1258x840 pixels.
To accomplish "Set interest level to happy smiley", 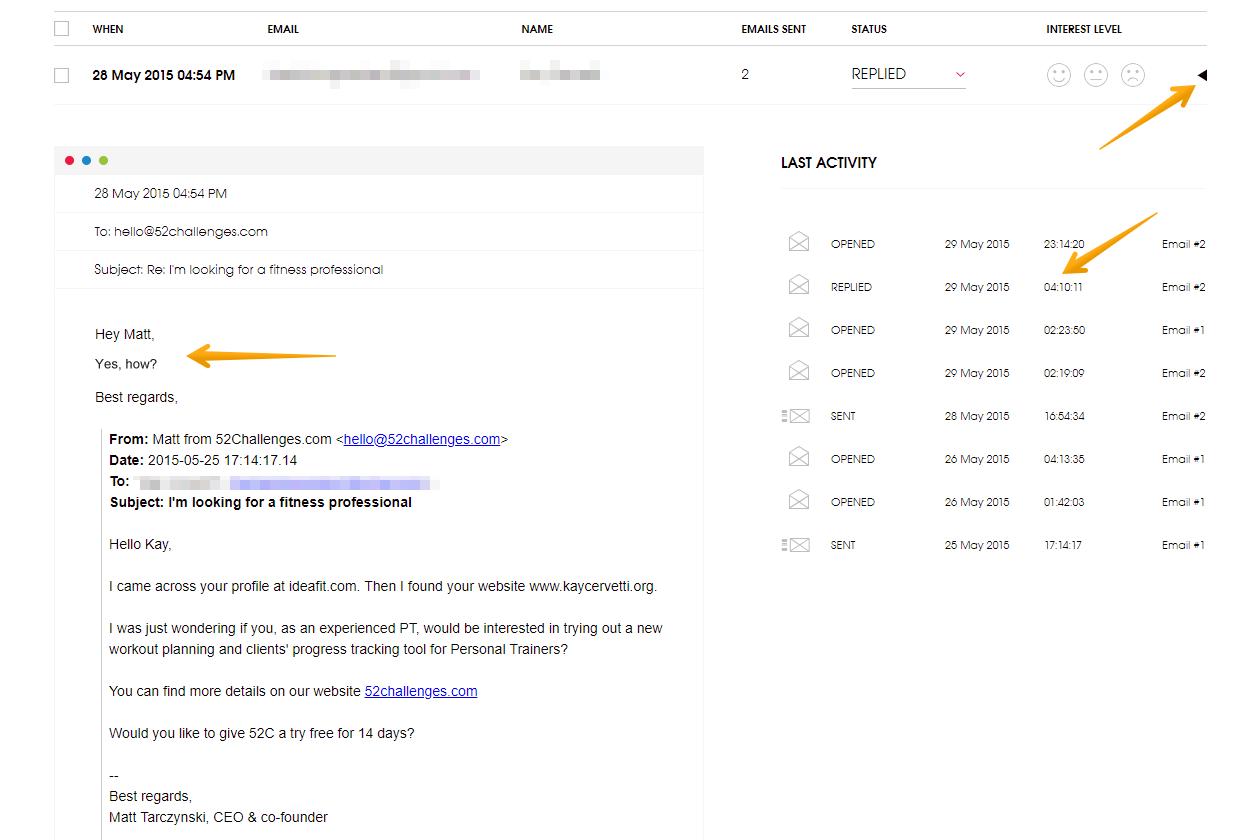I will [1059, 75].
